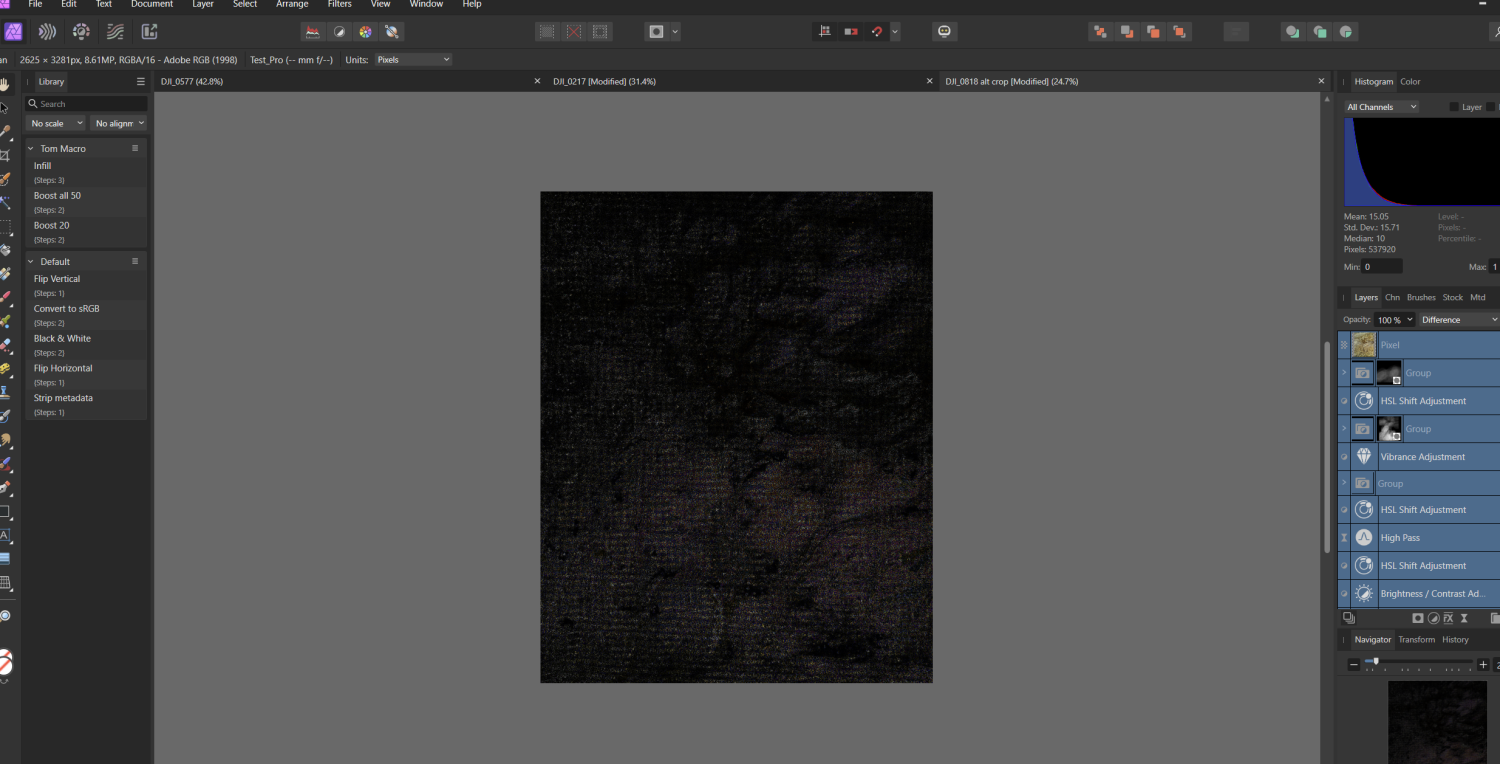1500x764 pixels.
Task: Open the Difference blend mode dropdown
Action: (x=1460, y=320)
